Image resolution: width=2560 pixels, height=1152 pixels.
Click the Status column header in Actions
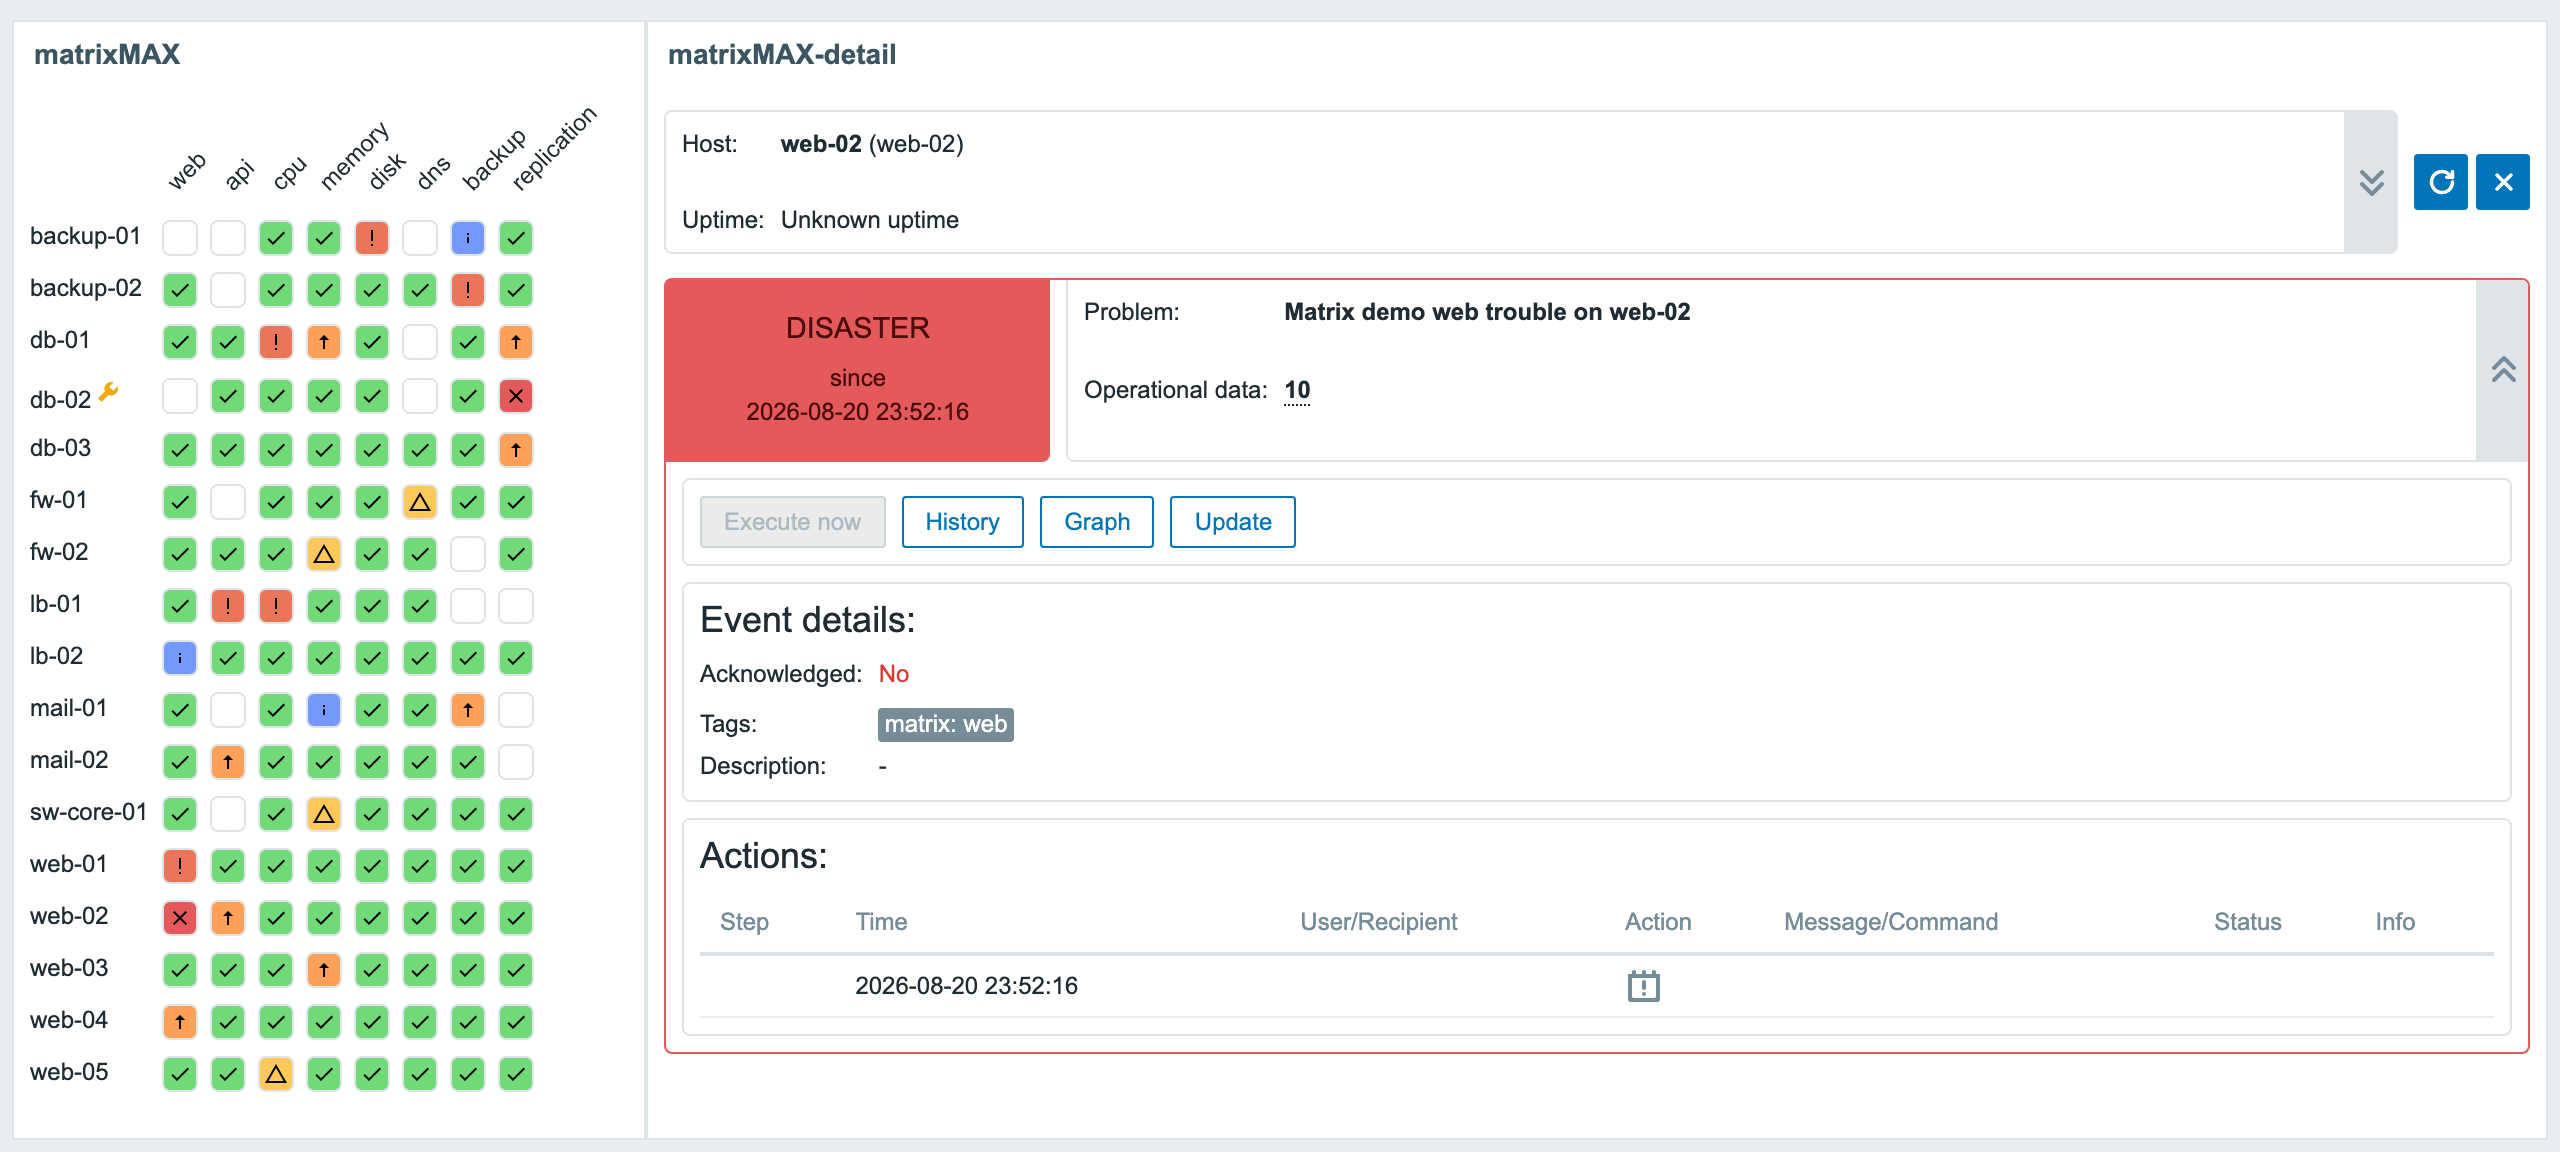(2247, 922)
